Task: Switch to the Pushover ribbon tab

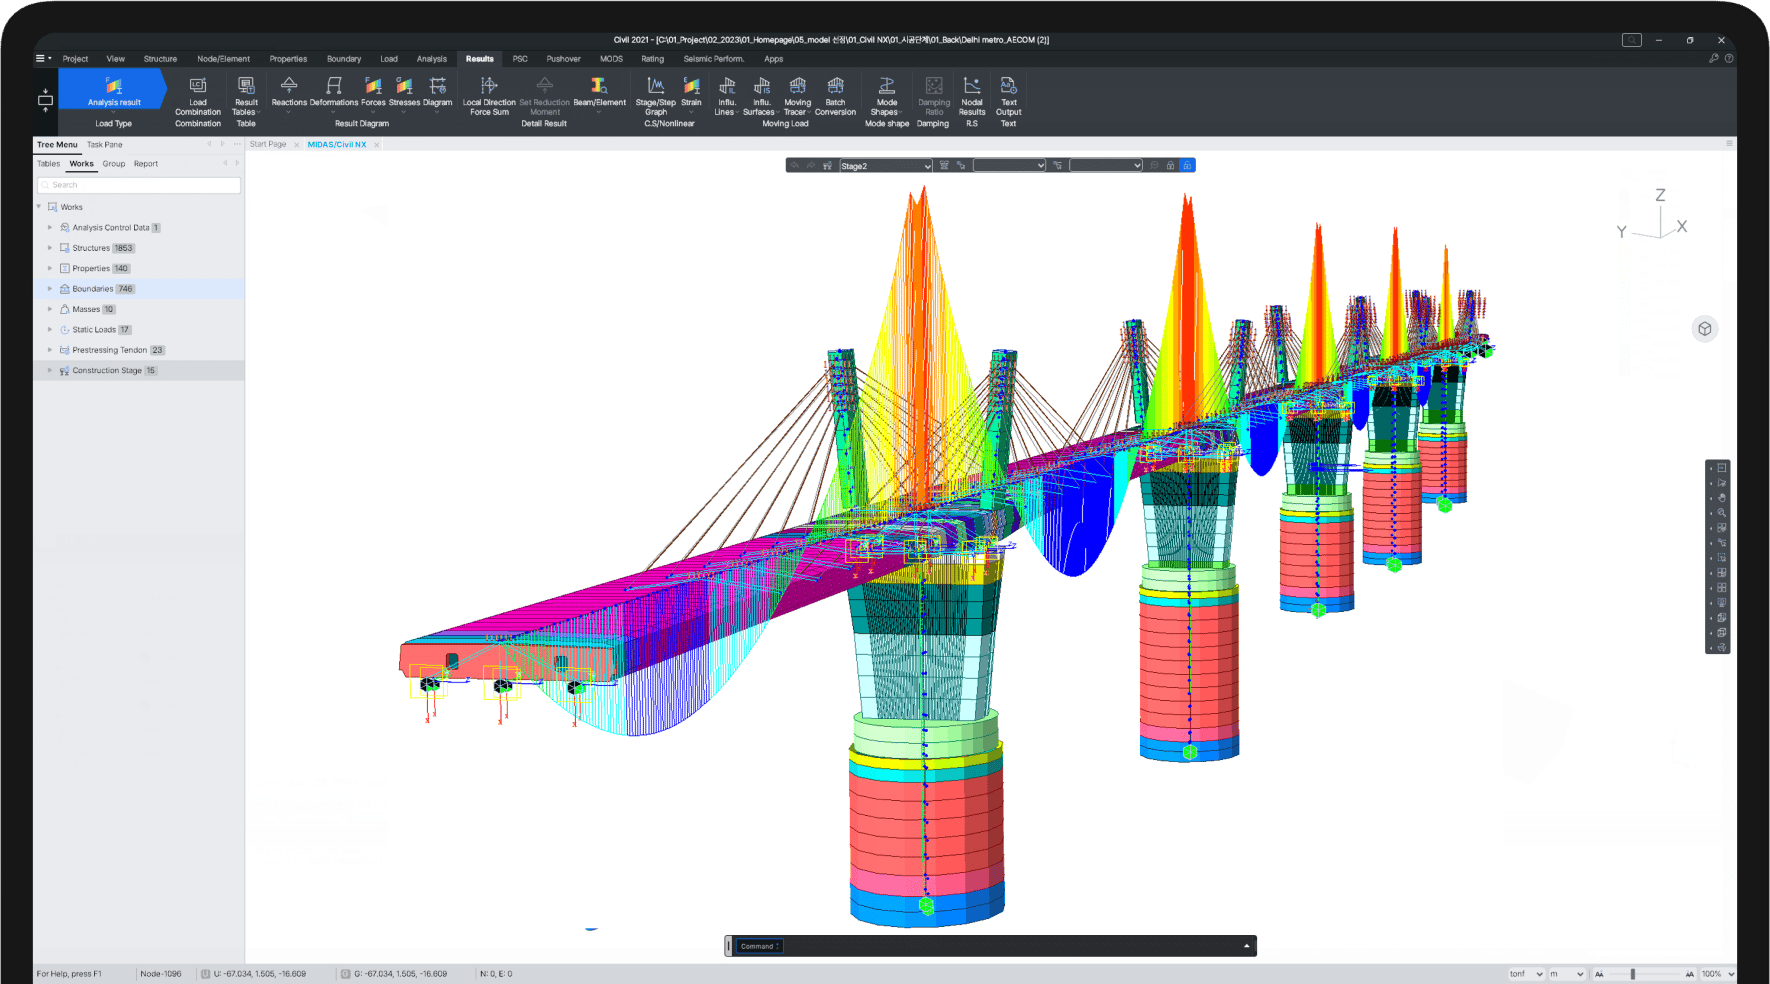Action: point(563,59)
